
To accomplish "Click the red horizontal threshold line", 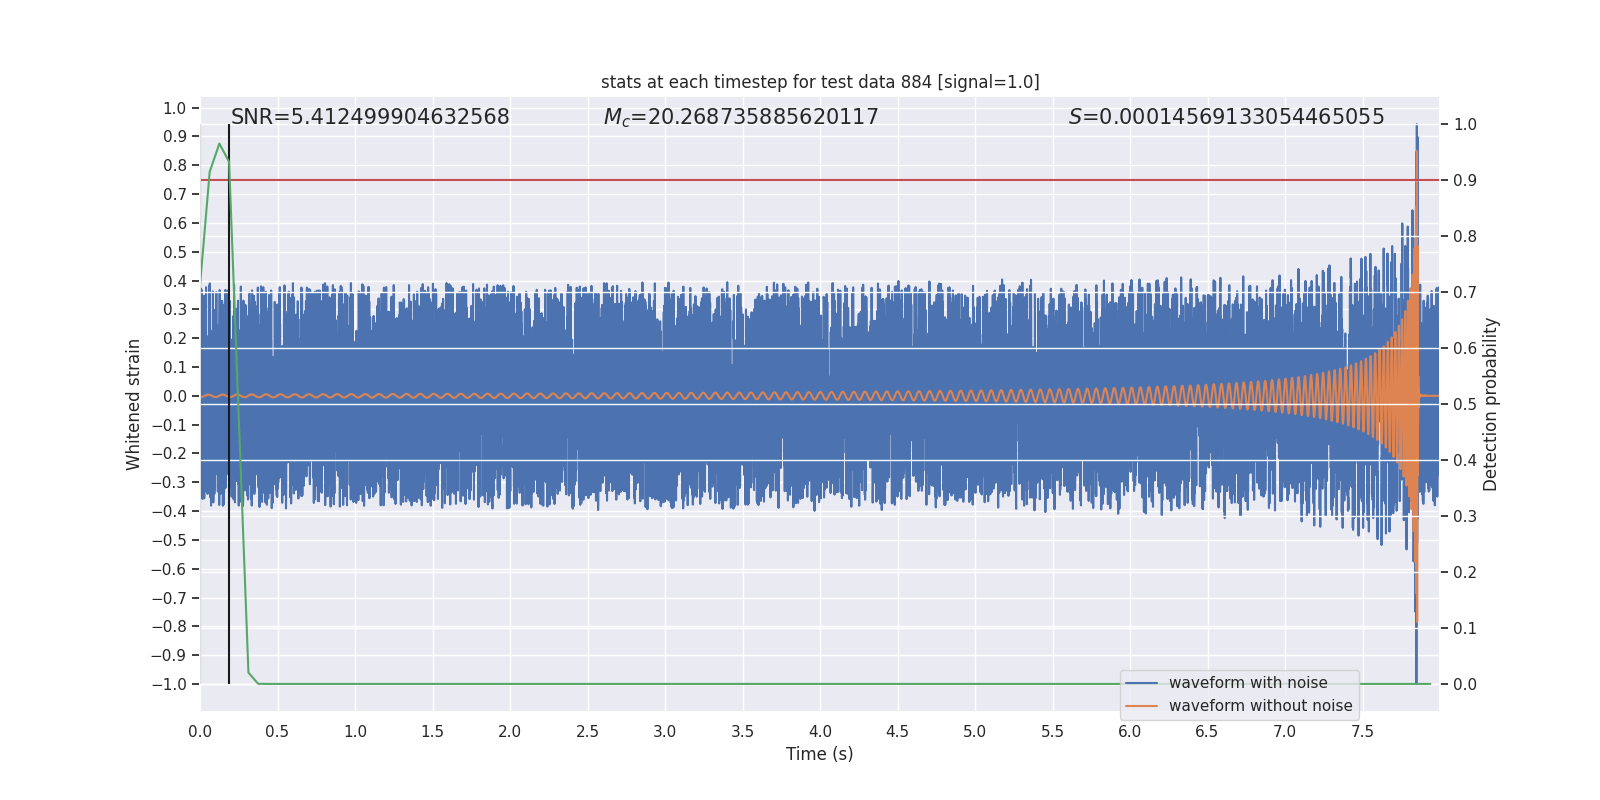I will (800, 180).
